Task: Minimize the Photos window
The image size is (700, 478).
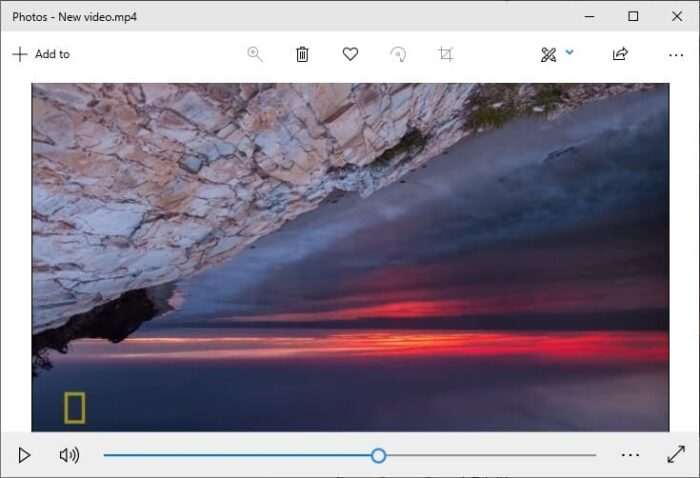Action: pyautogui.click(x=589, y=17)
